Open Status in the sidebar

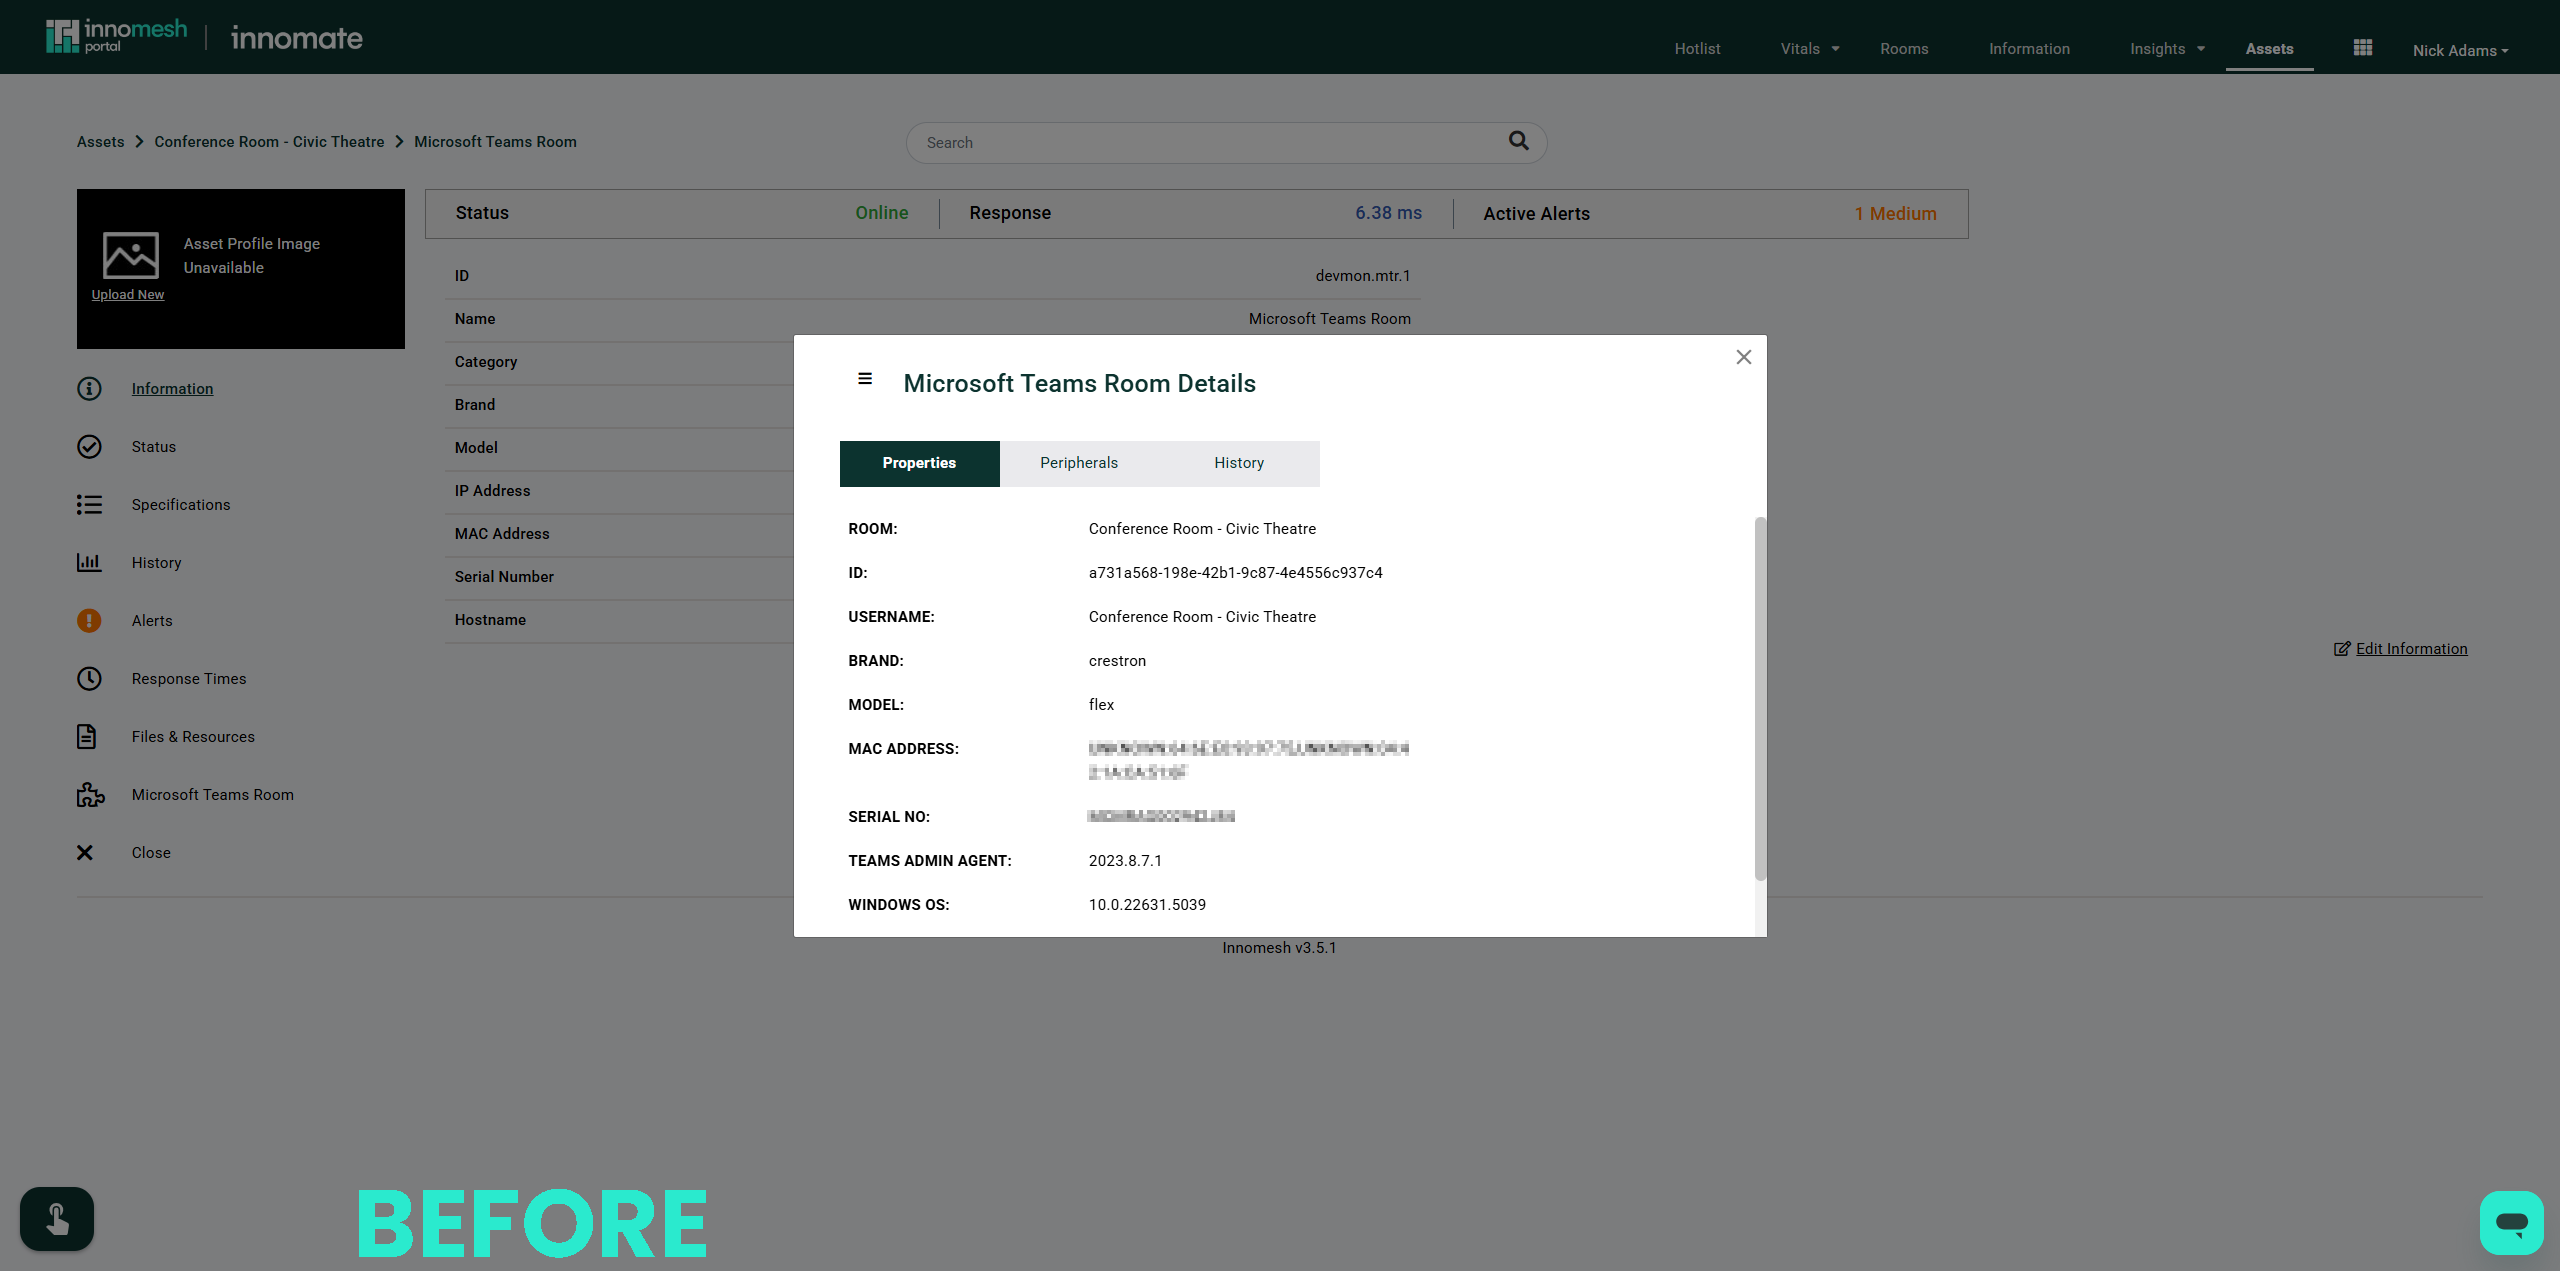click(x=154, y=447)
